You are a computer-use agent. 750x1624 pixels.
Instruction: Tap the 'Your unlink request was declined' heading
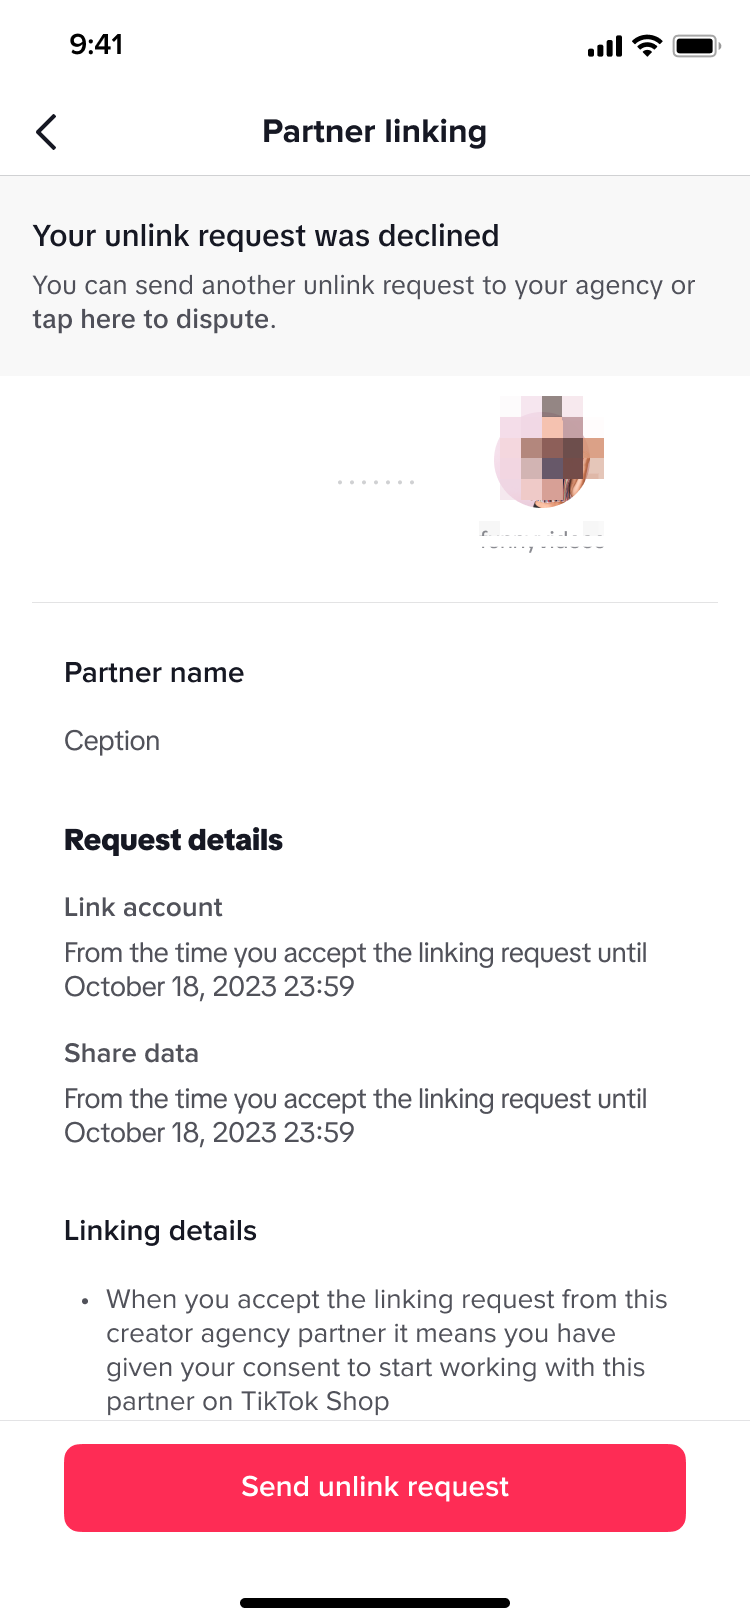pyautogui.click(x=266, y=236)
